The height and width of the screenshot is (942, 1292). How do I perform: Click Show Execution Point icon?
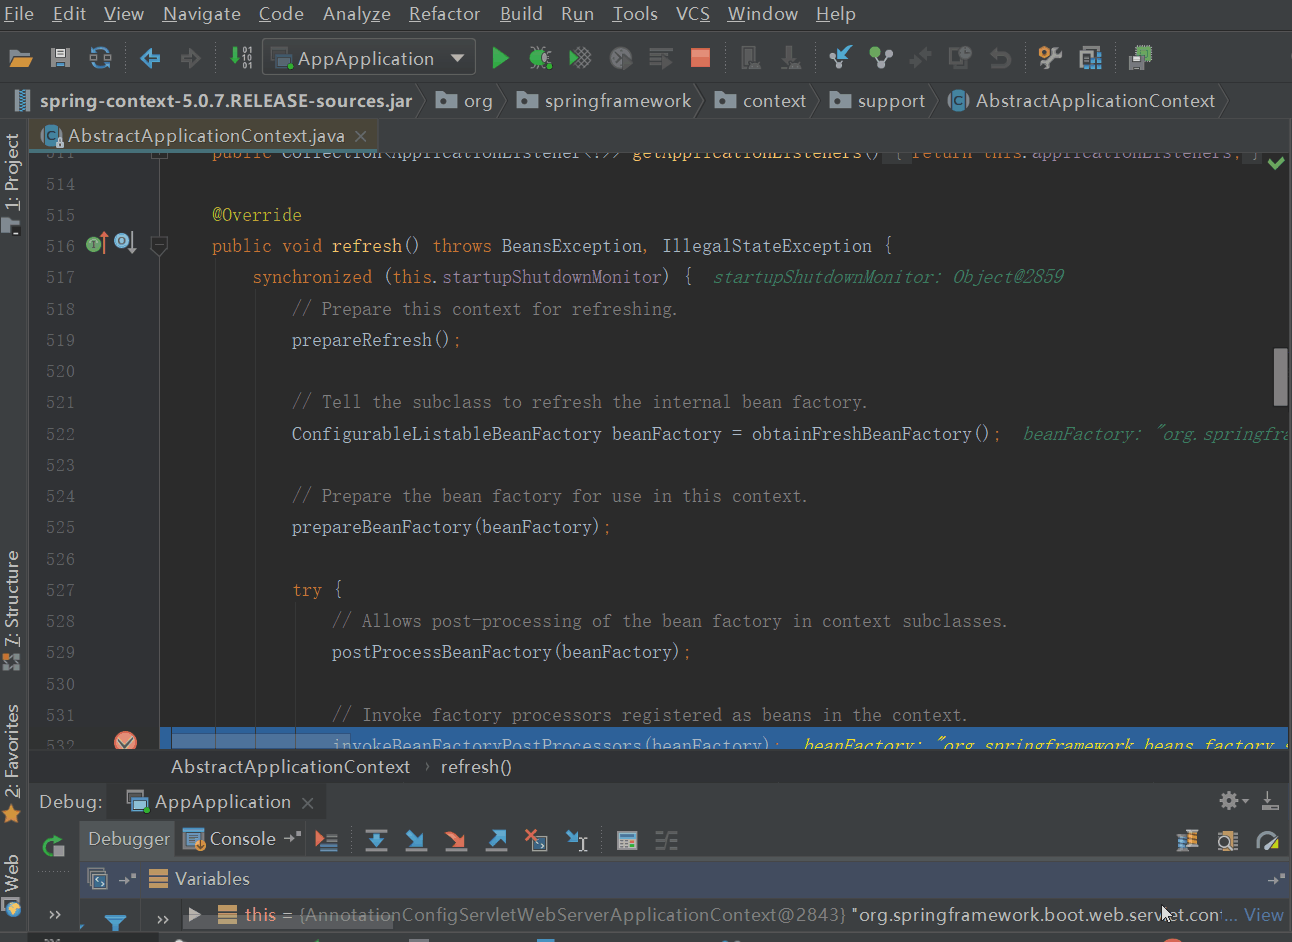point(326,840)
